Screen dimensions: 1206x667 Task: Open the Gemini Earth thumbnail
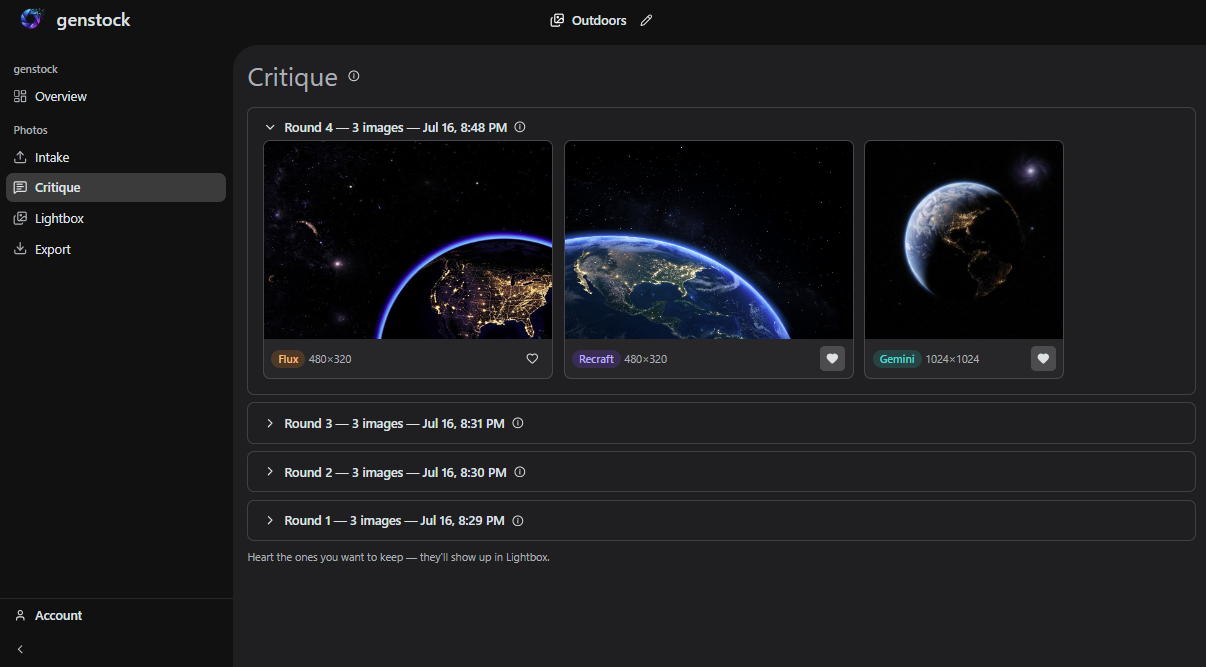pyautogui.click(x=964, y=240)
